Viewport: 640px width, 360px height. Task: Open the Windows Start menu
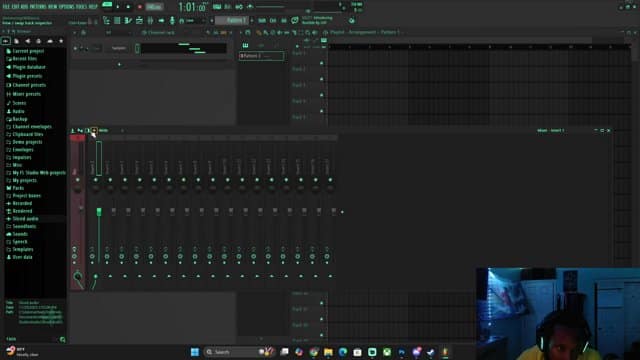[195, 352]
